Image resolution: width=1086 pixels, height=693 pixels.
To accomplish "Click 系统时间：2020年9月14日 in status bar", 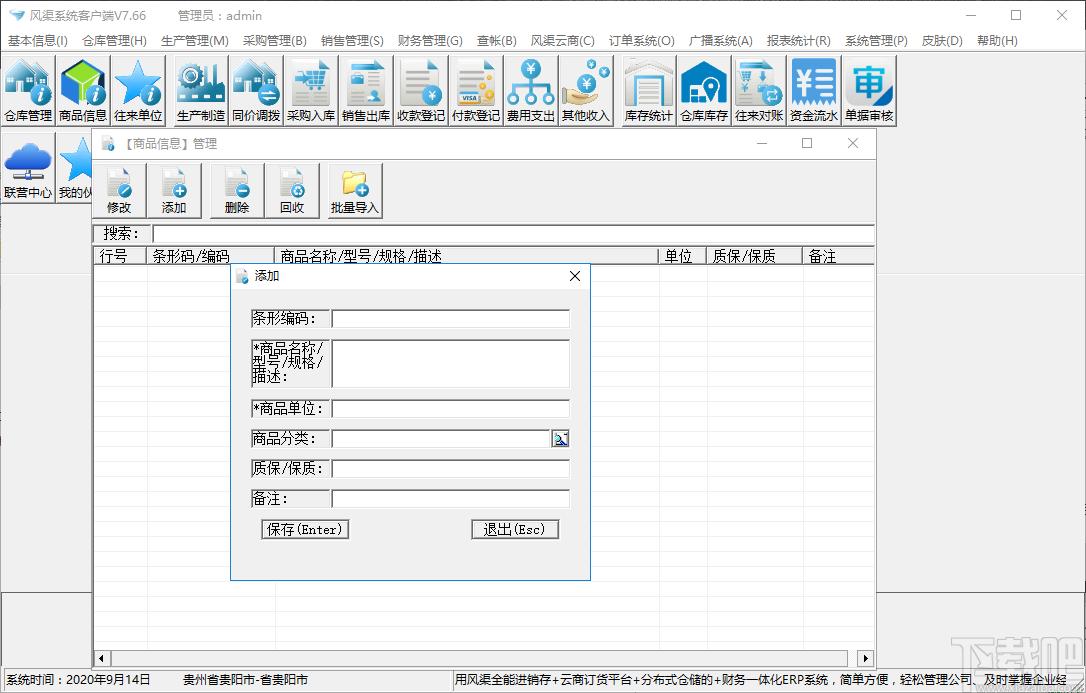I will tap(78, 680).
